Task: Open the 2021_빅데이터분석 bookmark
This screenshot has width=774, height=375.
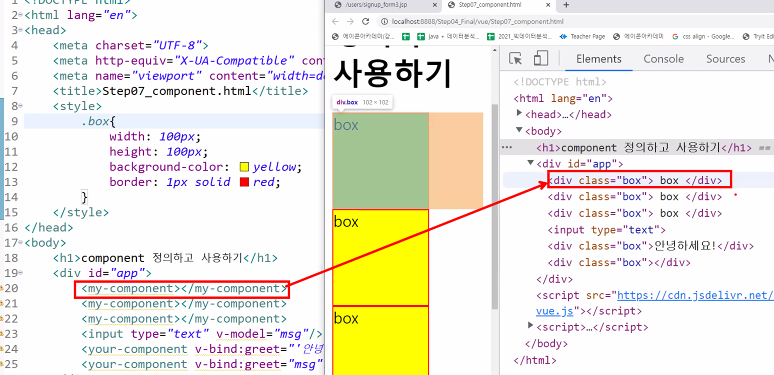Action: (x=520, y=37)
